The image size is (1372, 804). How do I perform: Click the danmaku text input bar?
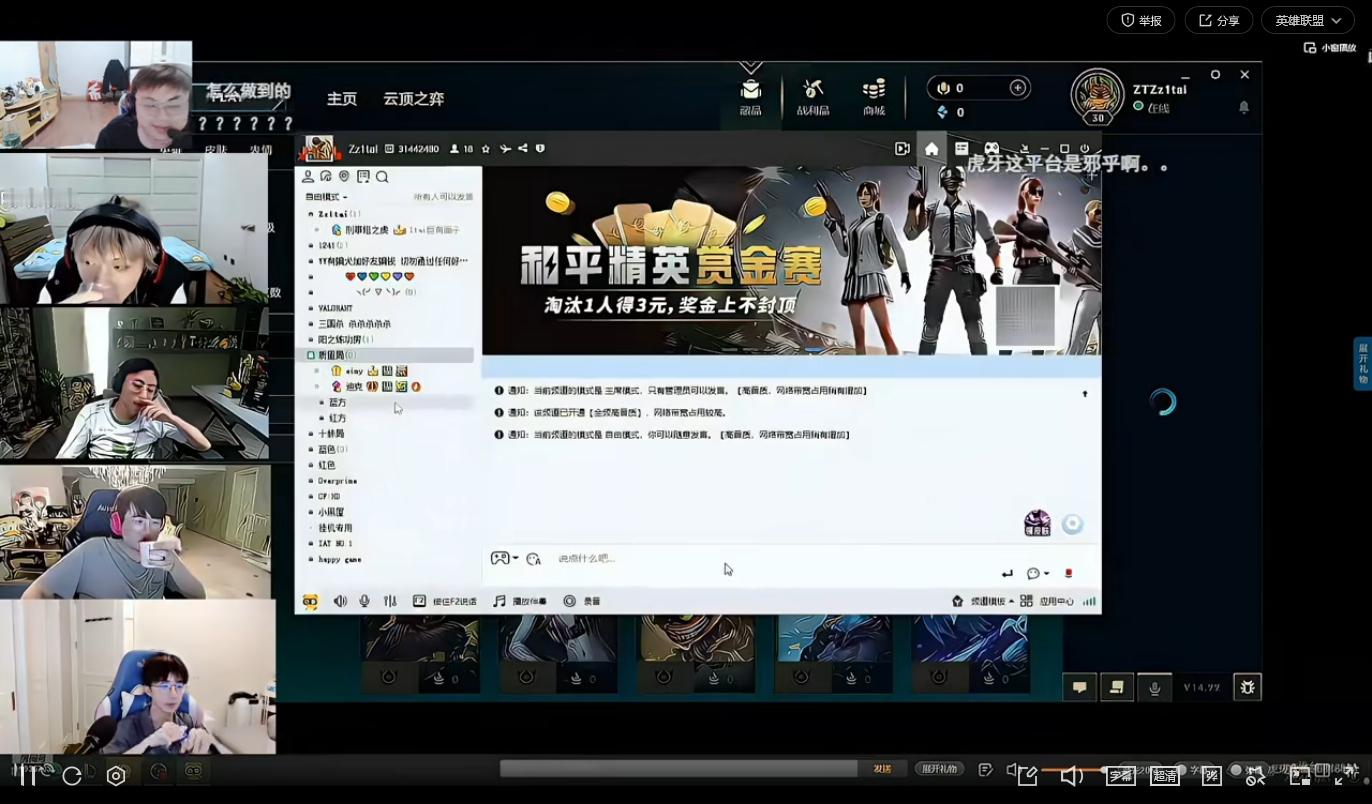click(679, 768)
